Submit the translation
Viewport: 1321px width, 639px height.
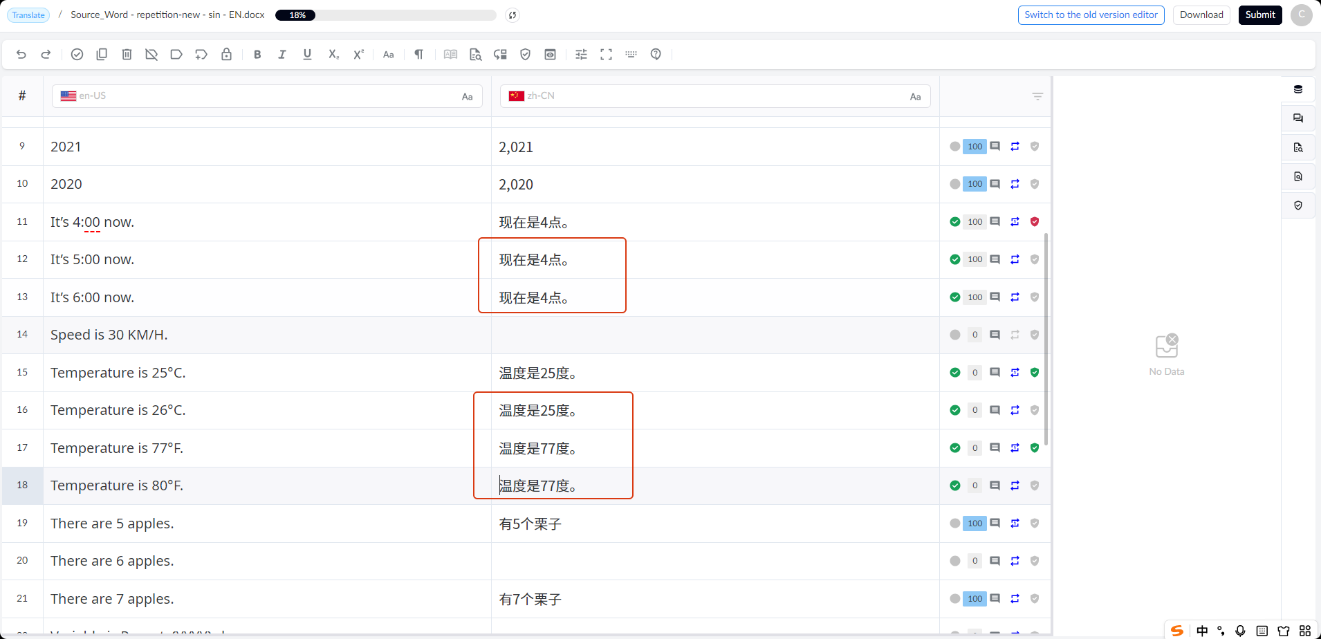tap(1260, 15)
